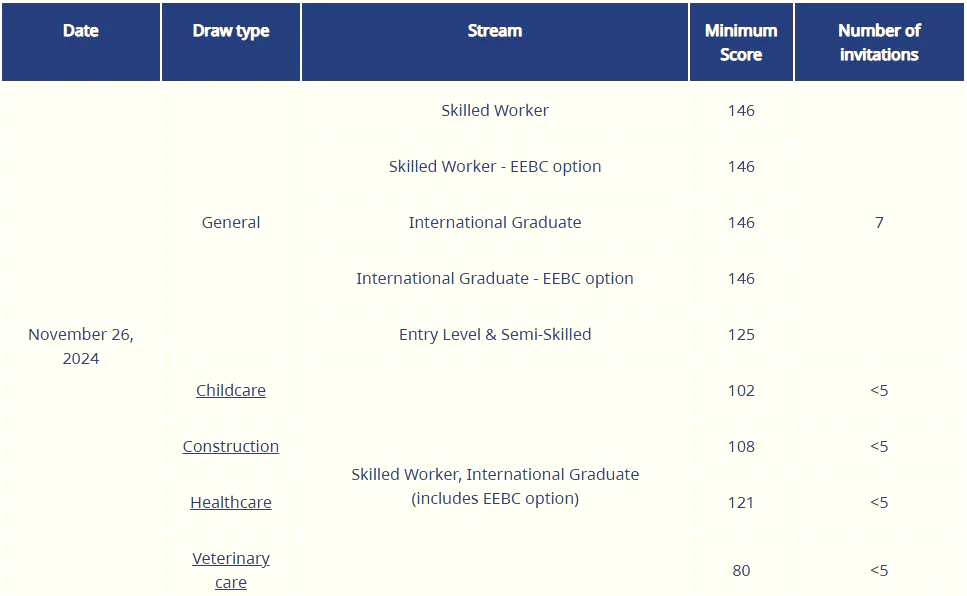Screen dimensions: 967x596
Task: Click the minimum score 125 cell
Action: click(x=741, y=334)
